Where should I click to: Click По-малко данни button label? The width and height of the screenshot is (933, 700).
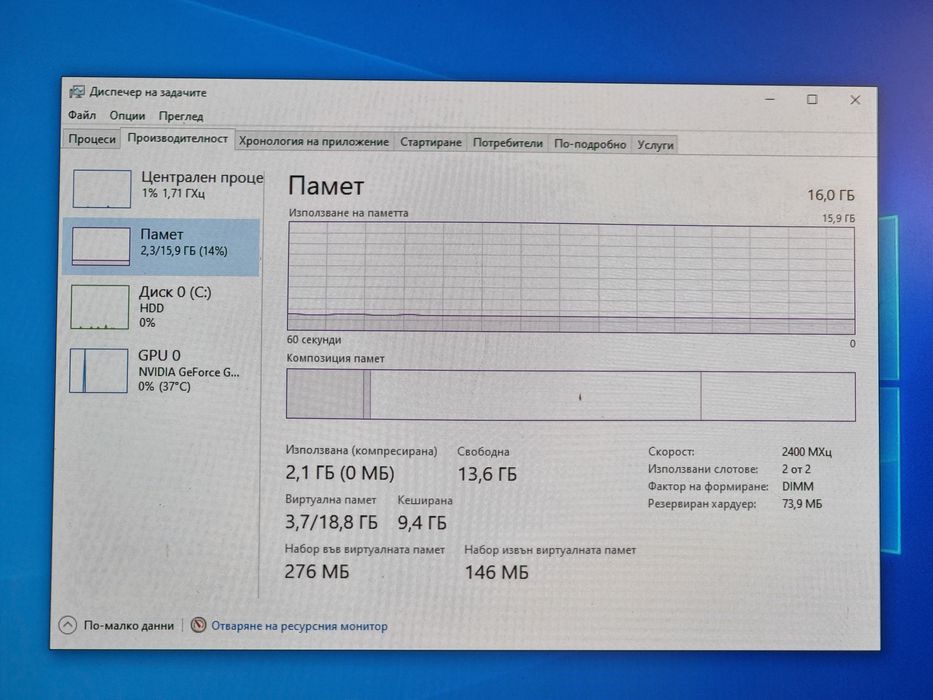(x=129, y=626)
